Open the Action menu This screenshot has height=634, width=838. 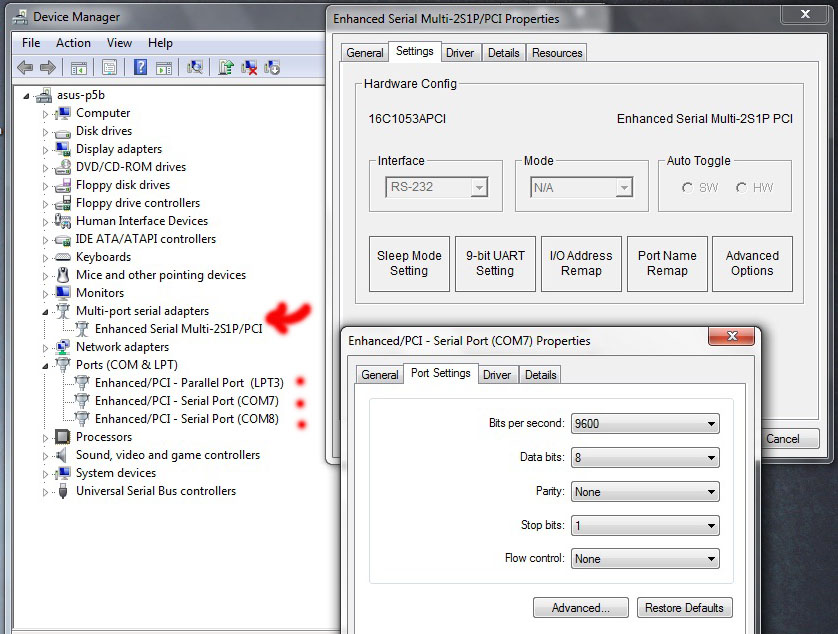tap(73, 43)
